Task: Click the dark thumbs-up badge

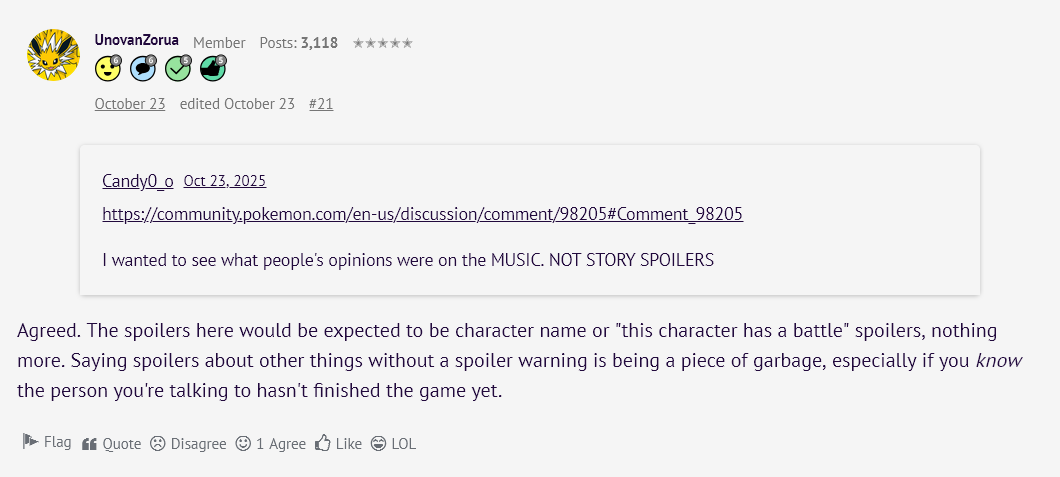Action: coord(213,68)
